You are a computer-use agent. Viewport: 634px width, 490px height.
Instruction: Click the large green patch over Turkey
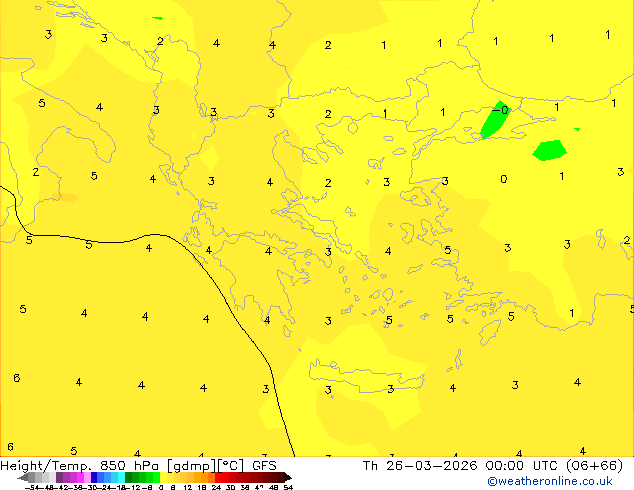(549, 150)
